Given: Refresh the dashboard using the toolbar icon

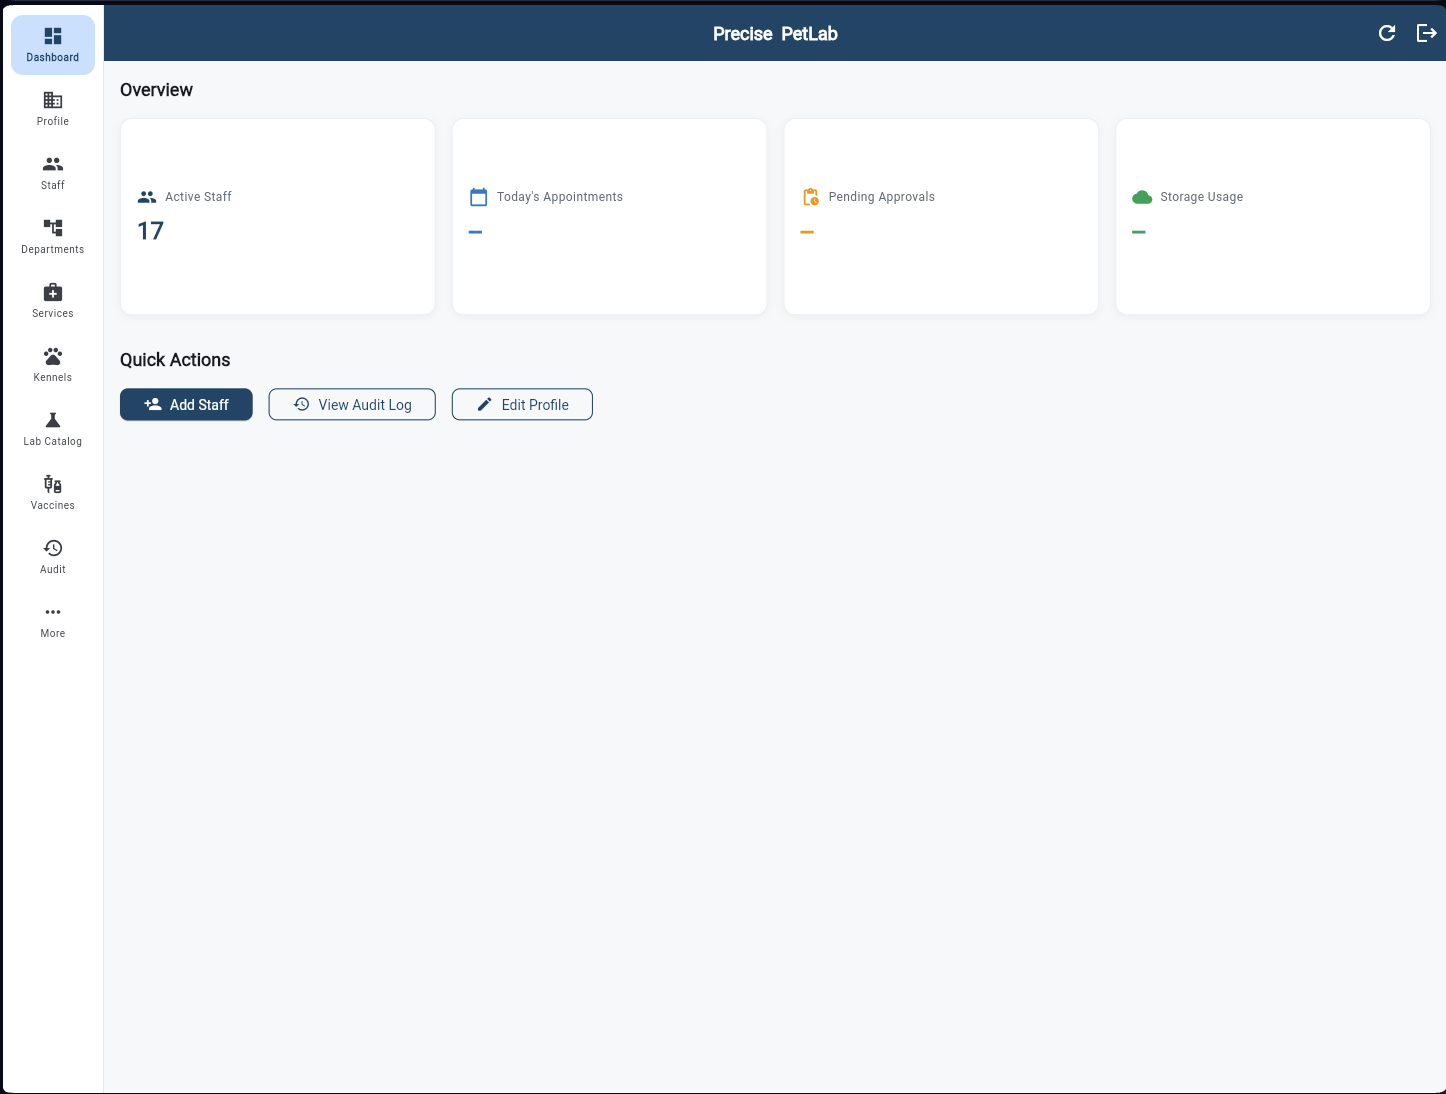Looking at the screenshot, I should [1387, 33].
